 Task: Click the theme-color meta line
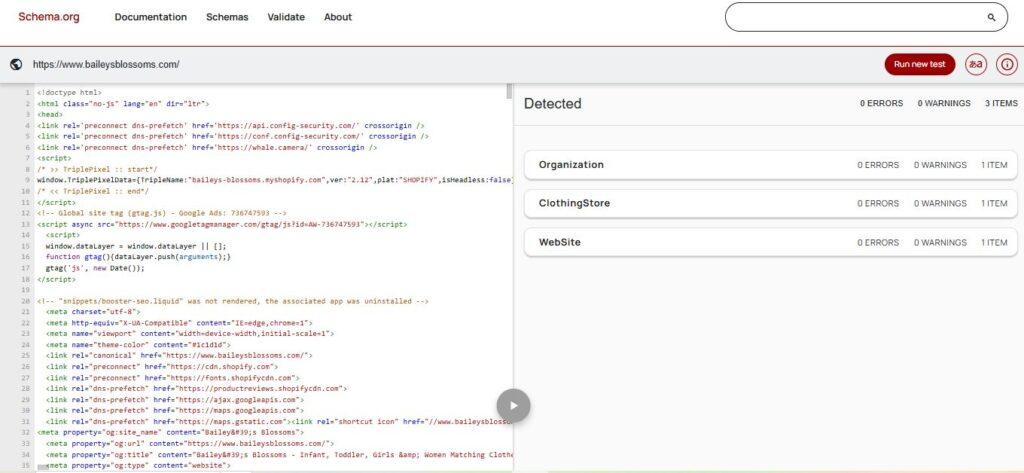pyautogui.click(x=138, y=345)
